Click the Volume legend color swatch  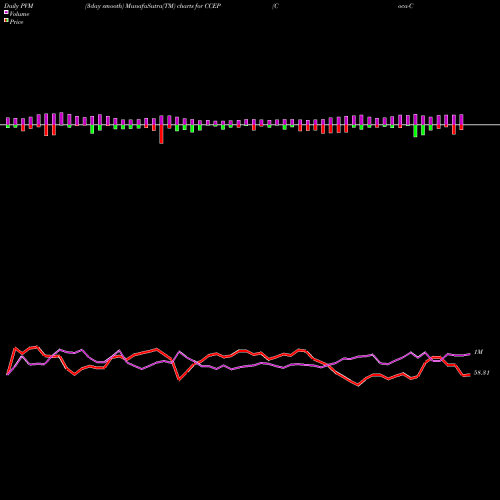point(6,12)
